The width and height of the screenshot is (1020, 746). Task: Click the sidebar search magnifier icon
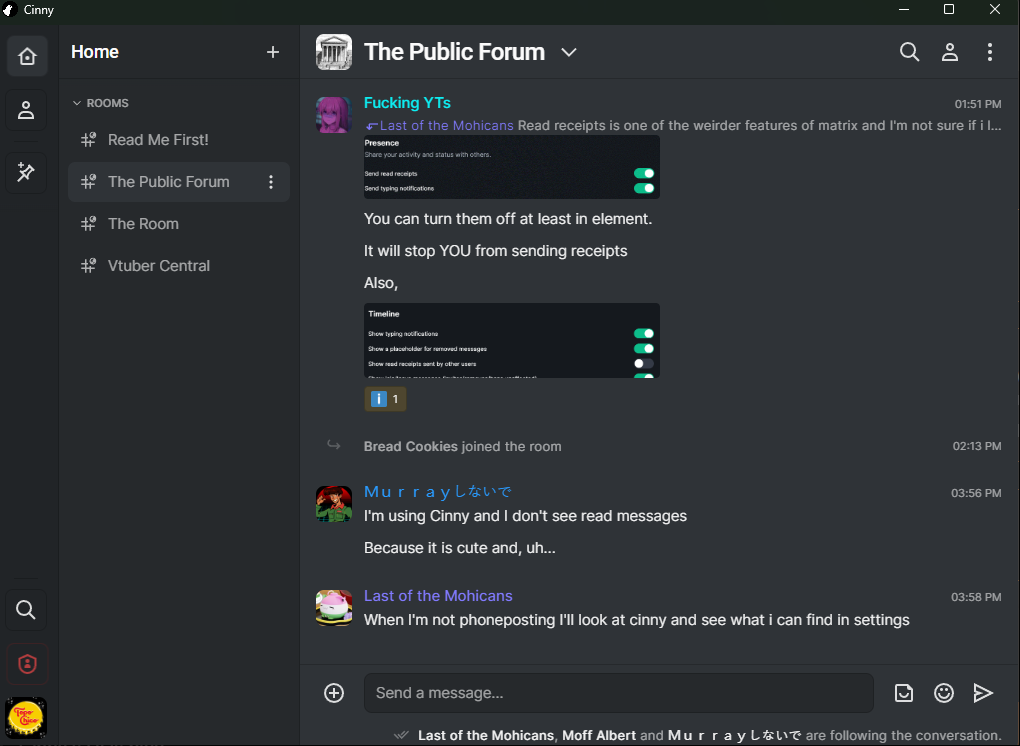click(x=27, y=609)
